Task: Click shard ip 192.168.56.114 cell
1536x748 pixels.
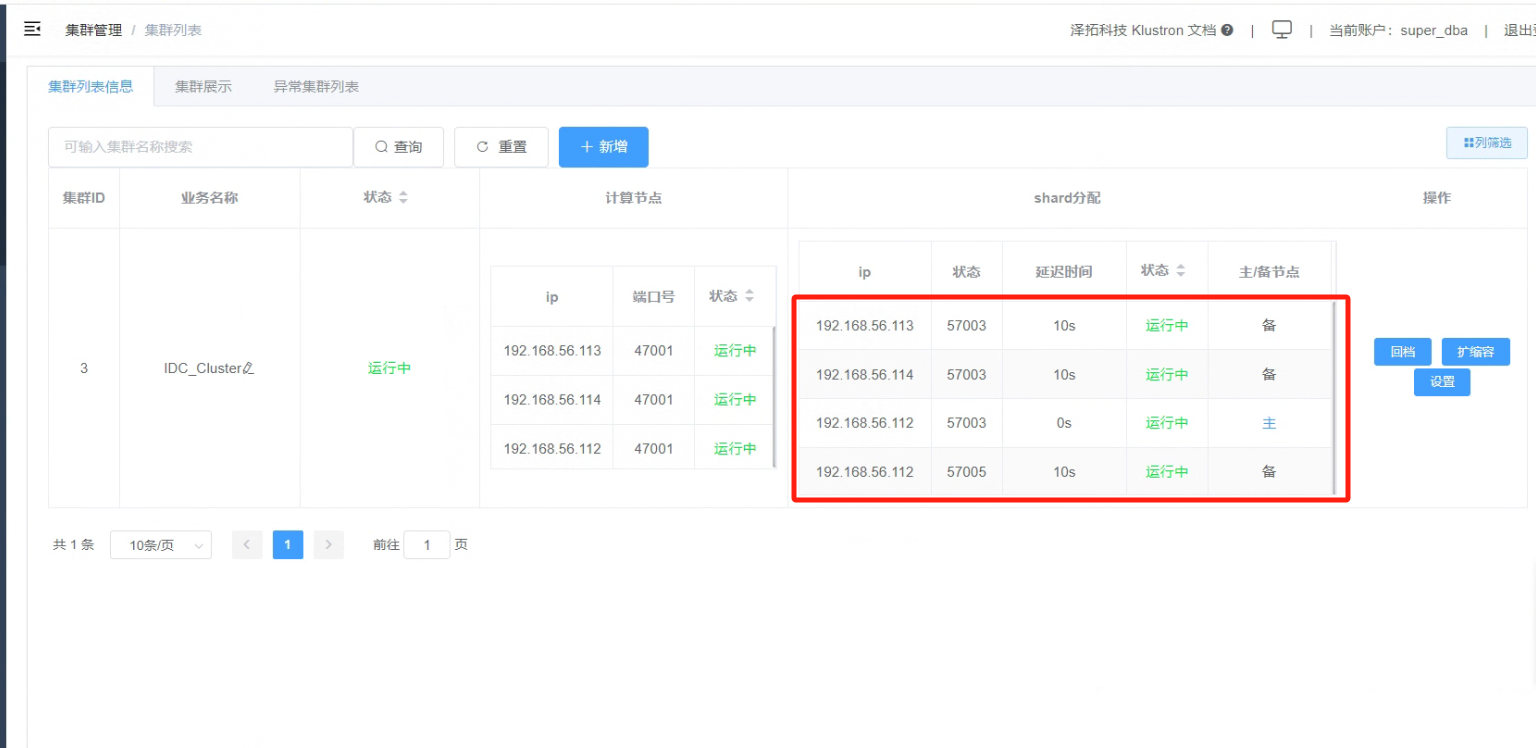Action: [865, 374]
